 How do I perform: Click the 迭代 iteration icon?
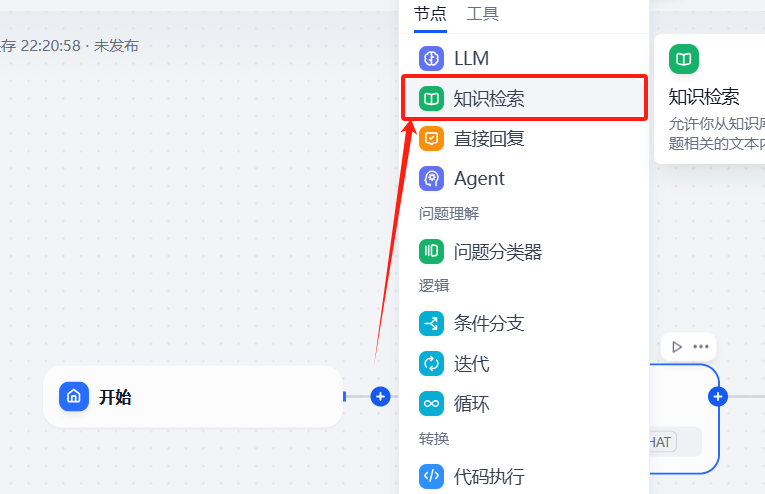tap(431, 363)
